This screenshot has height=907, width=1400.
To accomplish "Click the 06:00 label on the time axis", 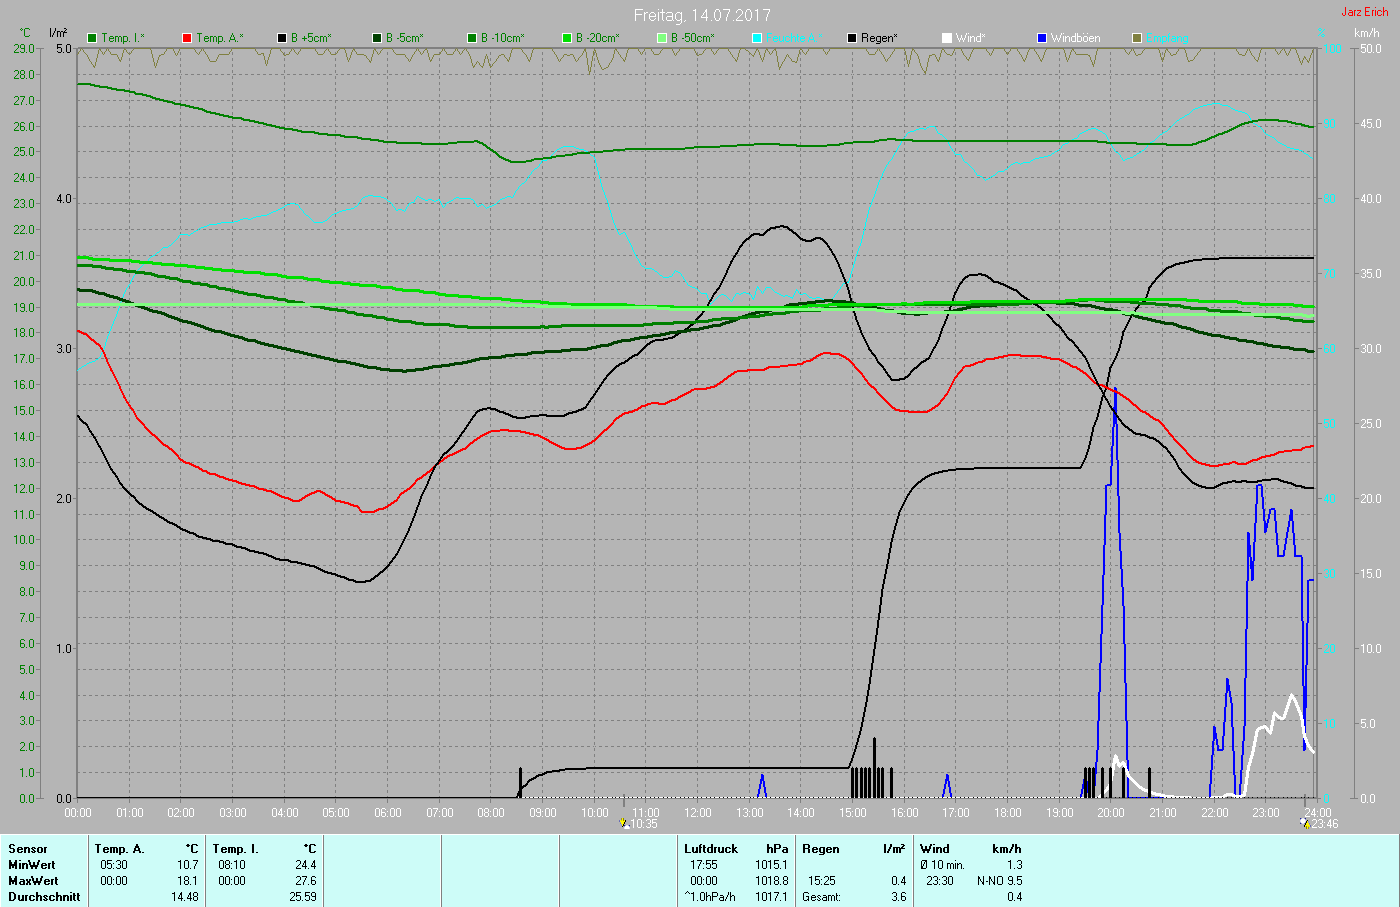I will click(388, 813).
